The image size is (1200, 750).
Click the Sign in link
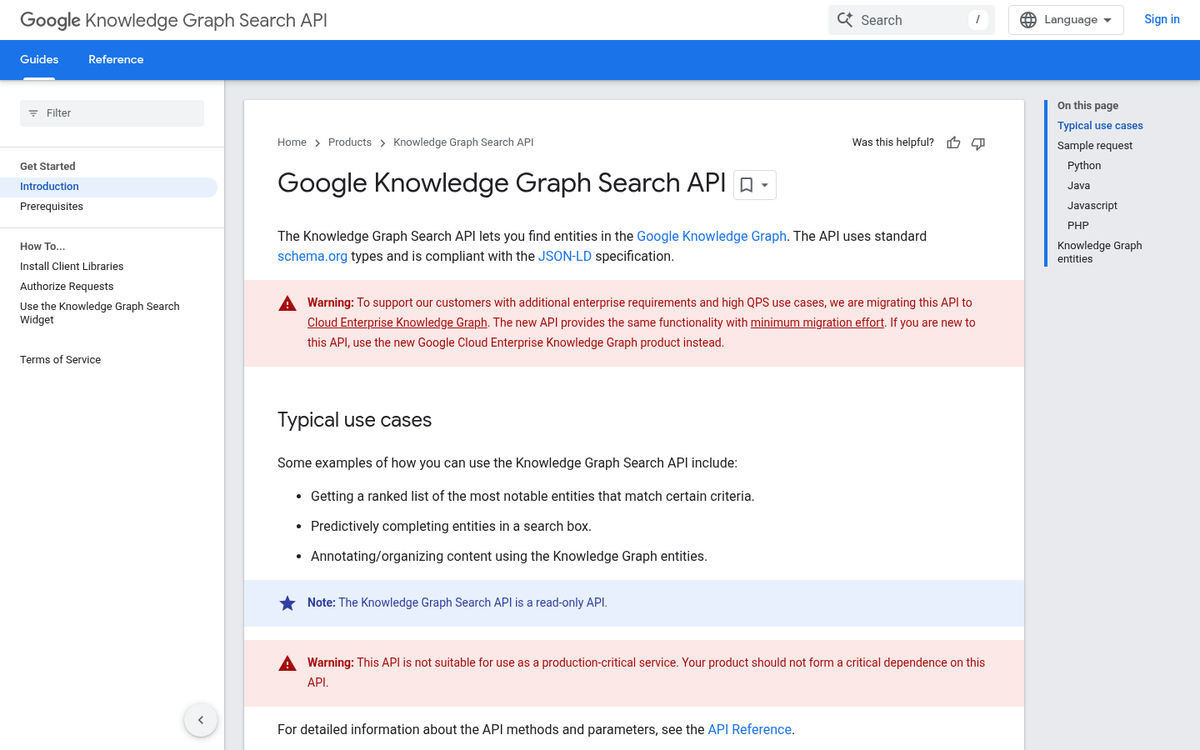pyautogui.click(x=1162, y=19)
